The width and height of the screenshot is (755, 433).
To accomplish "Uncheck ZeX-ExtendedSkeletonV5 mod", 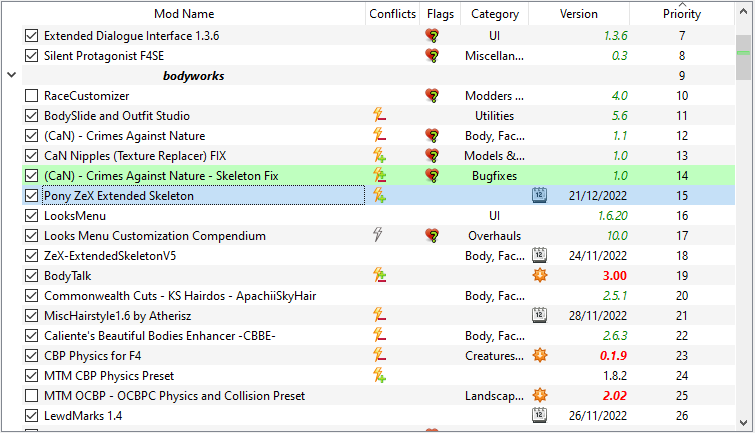I will [x=31, y=256].
